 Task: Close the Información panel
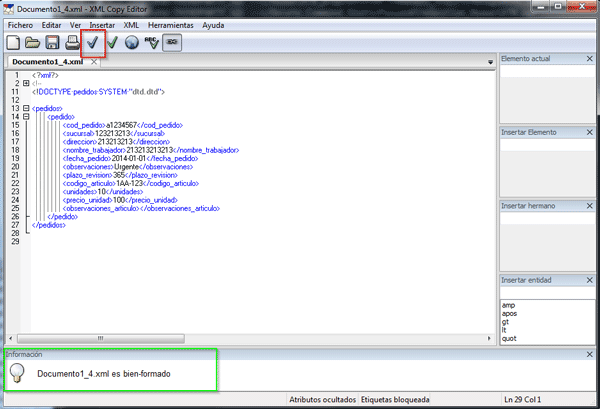click(590, 354)
